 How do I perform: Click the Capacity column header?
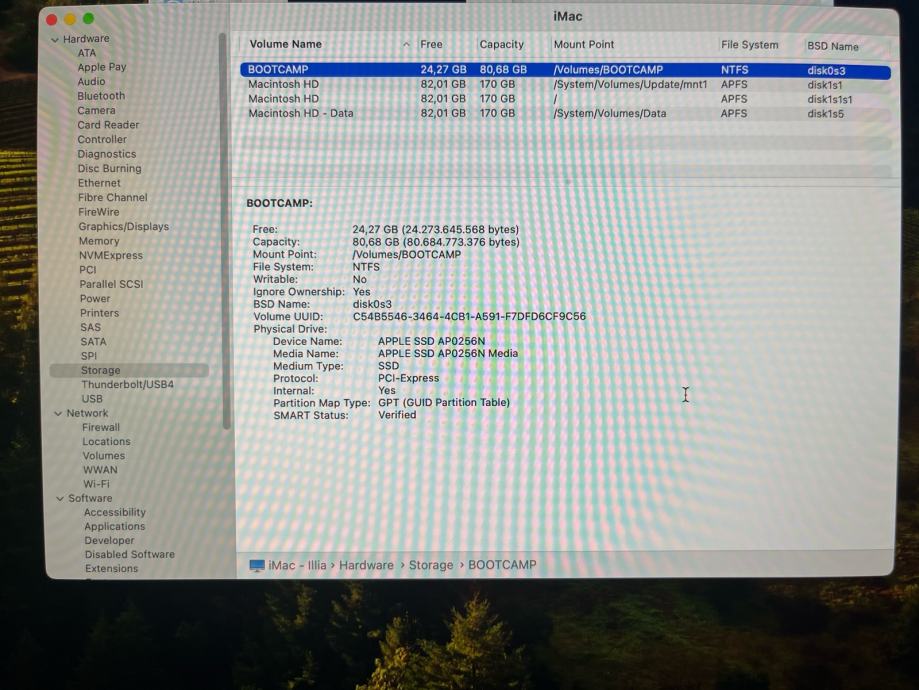[x=501, y=45]
